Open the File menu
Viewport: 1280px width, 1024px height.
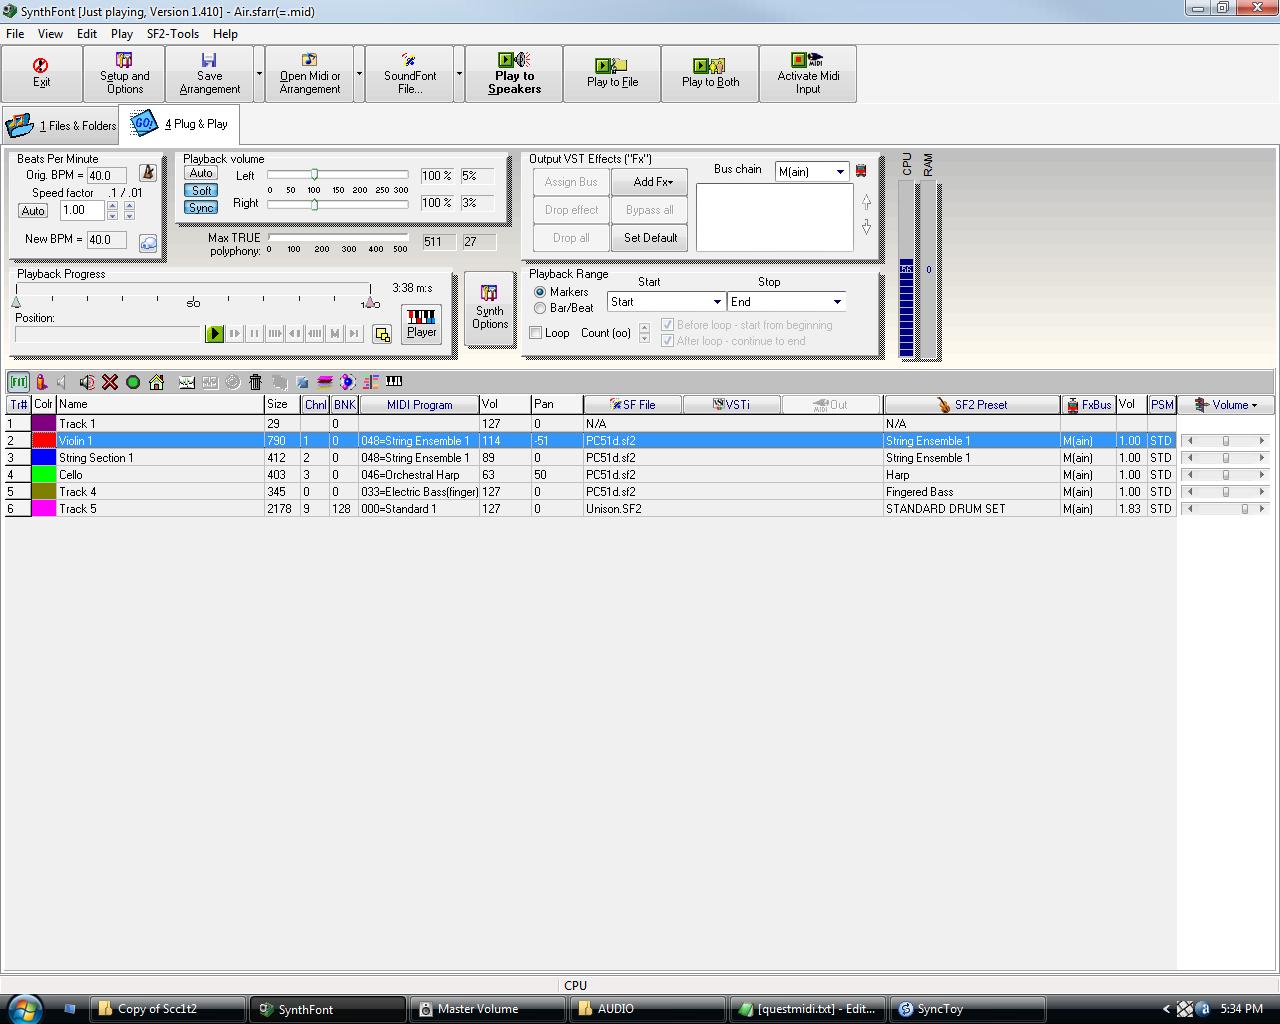pos(15,34)
